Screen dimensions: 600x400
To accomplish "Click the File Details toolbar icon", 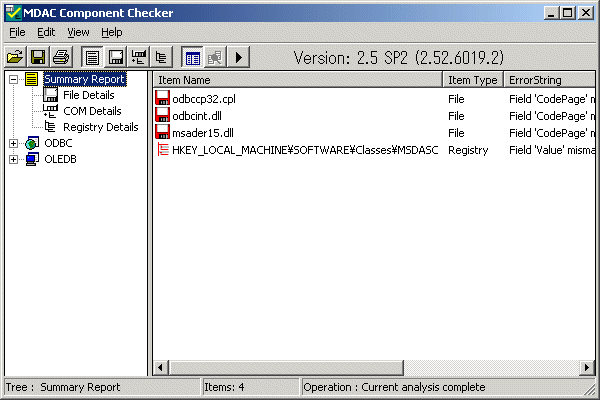I will point(115,58).
